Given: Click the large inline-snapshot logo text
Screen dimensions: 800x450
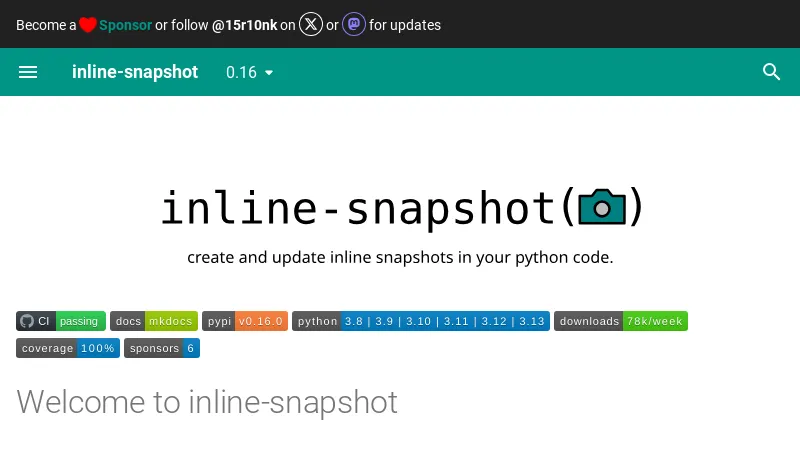Looking at the screenshot, I should click(x=358, y=207).
